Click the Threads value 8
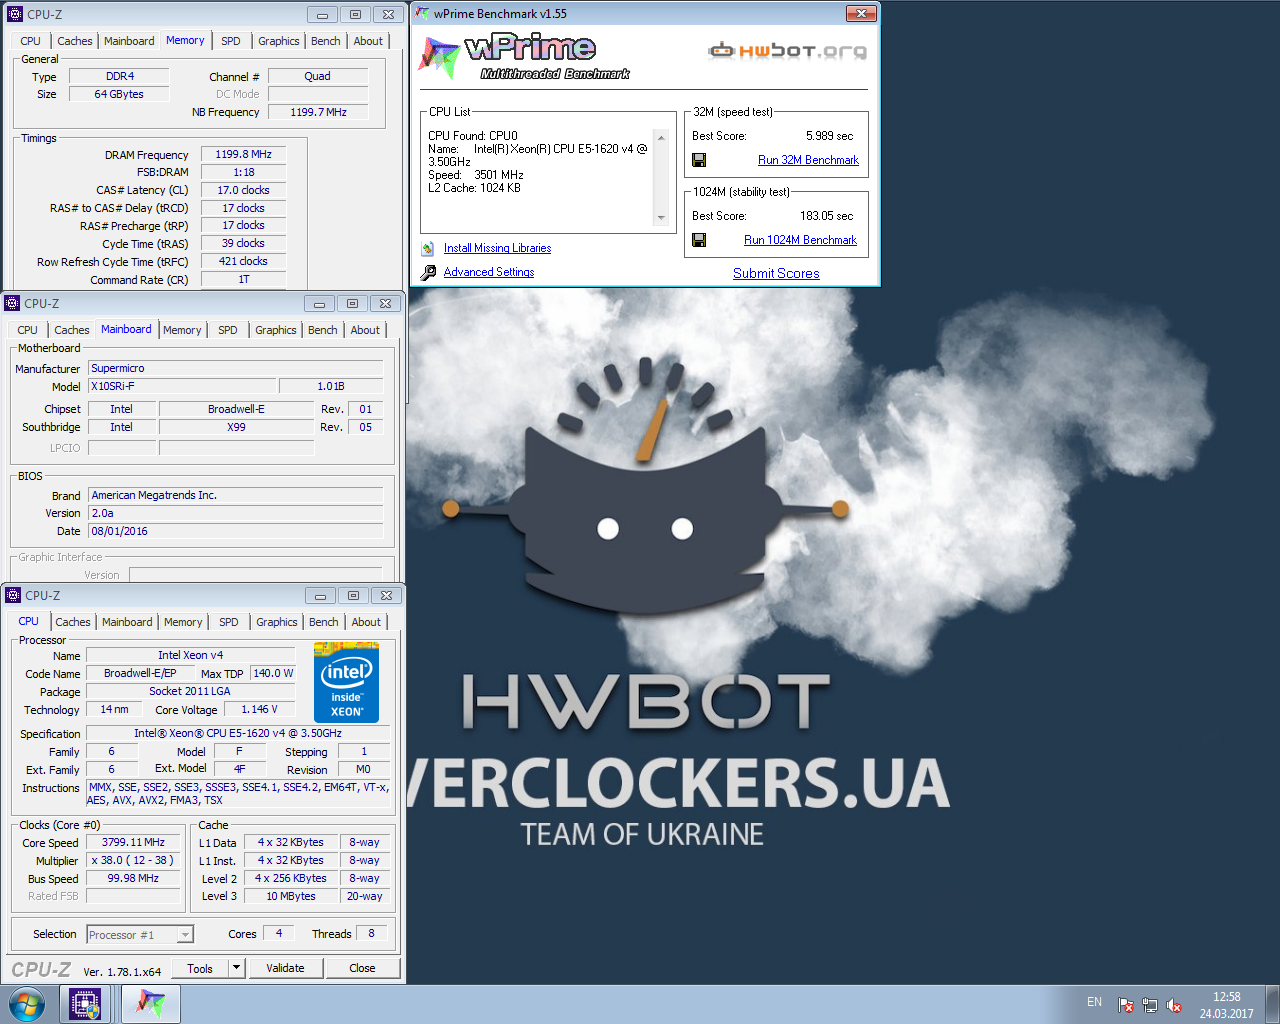The width and height of the screenshot is (1280, 1024). coord(371,933)
